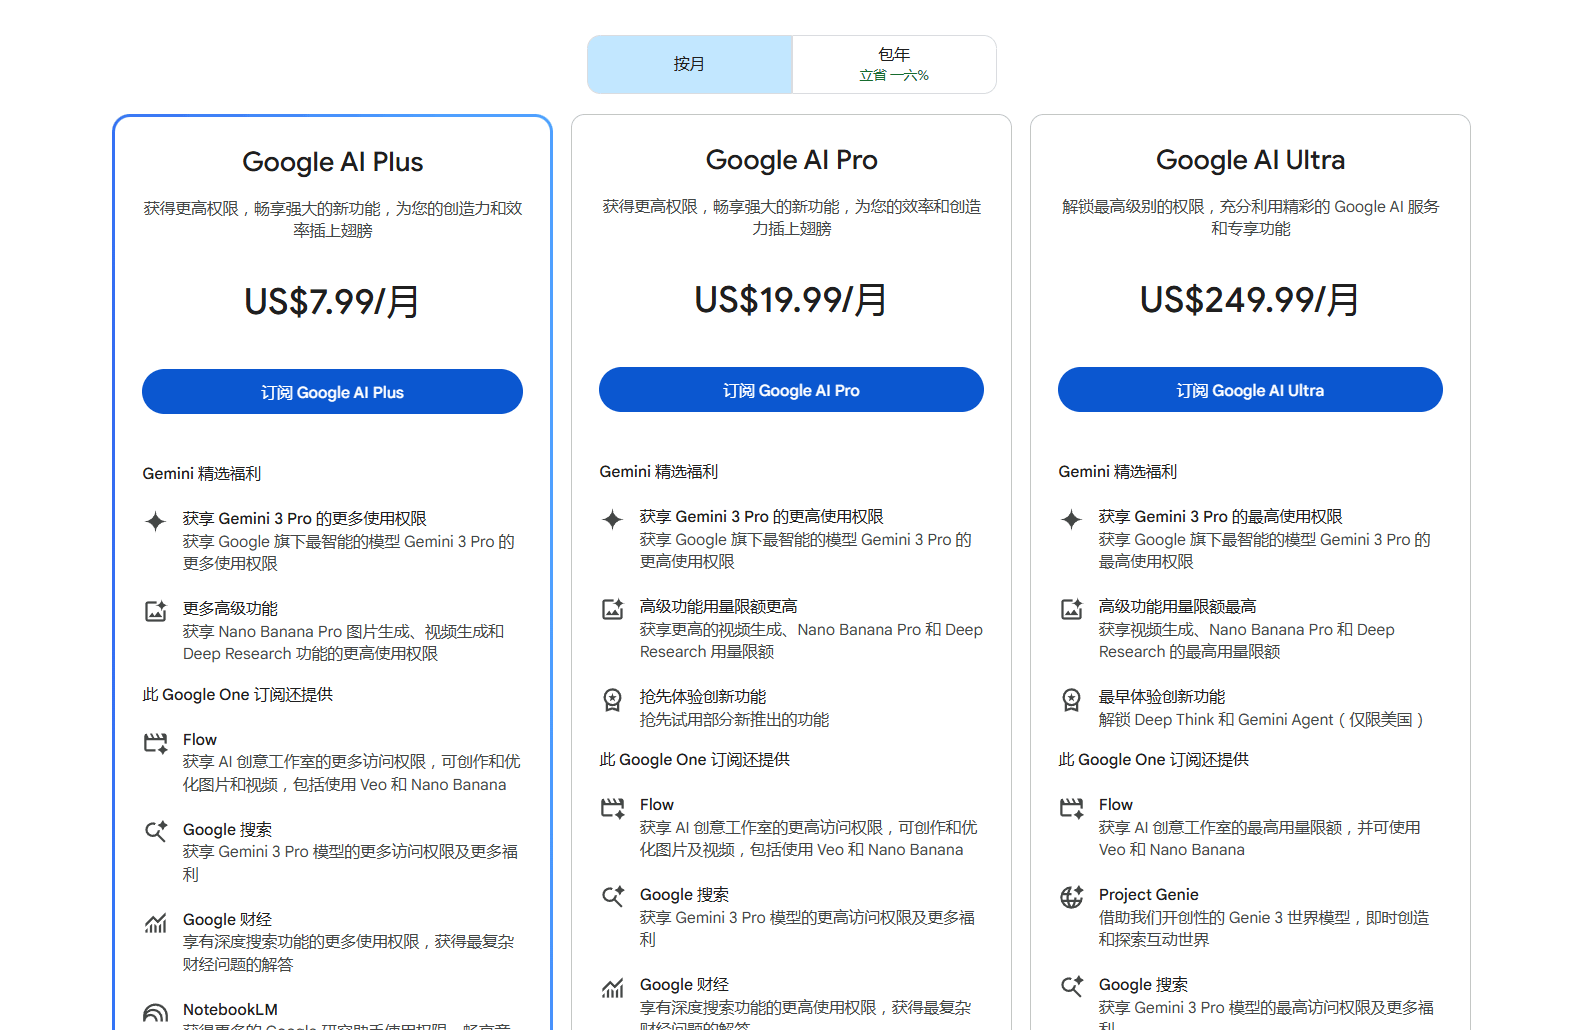The width and height of the screenshot is (1581, 1030).
Task: Click the Flow heading in the Plus plan
Action: click(x=200, y=739)
